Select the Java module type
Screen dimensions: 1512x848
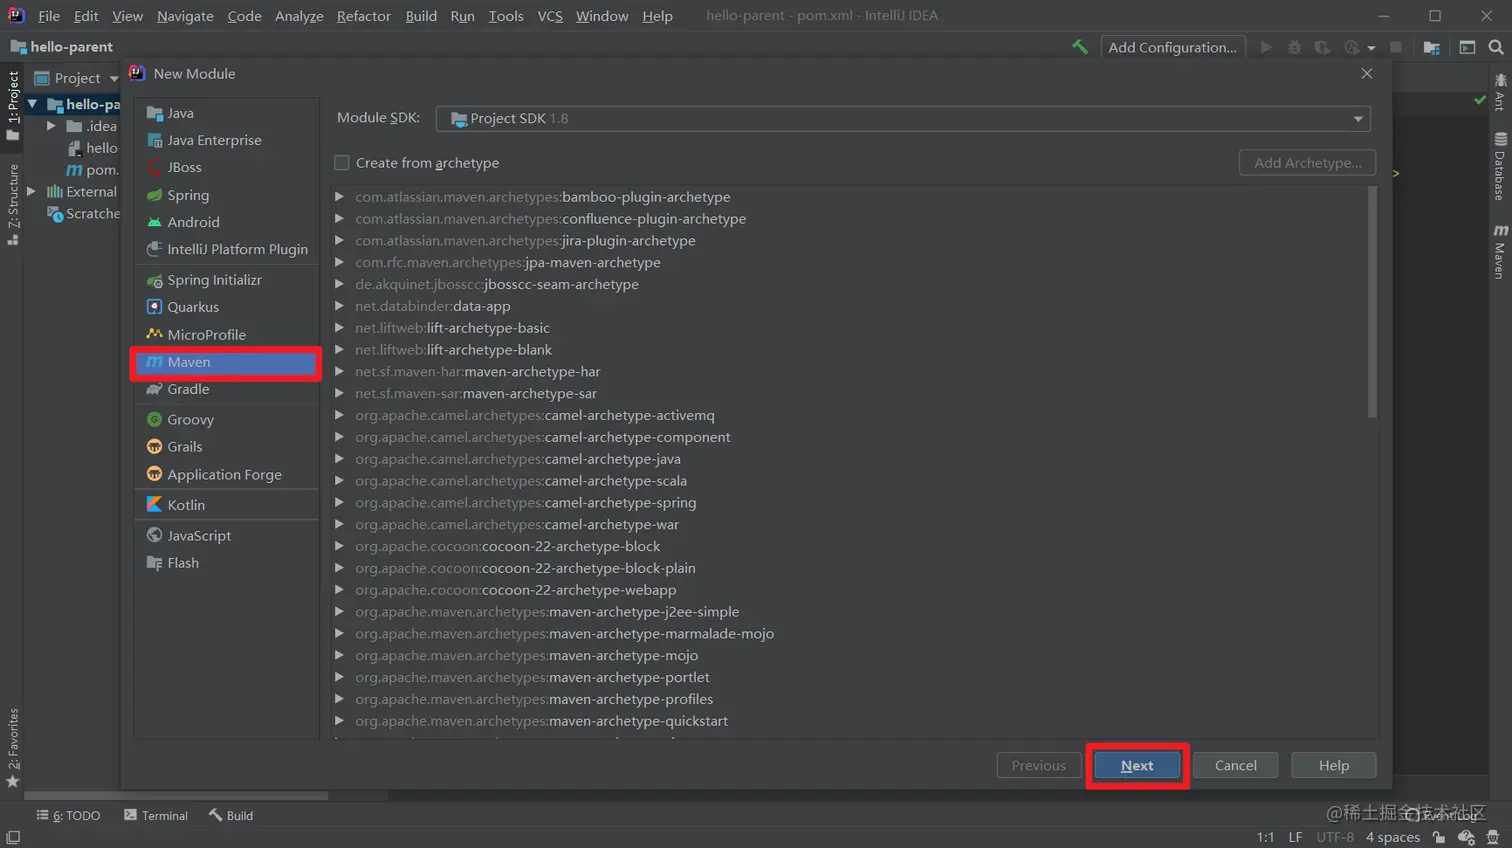click(x=180, y=113)
